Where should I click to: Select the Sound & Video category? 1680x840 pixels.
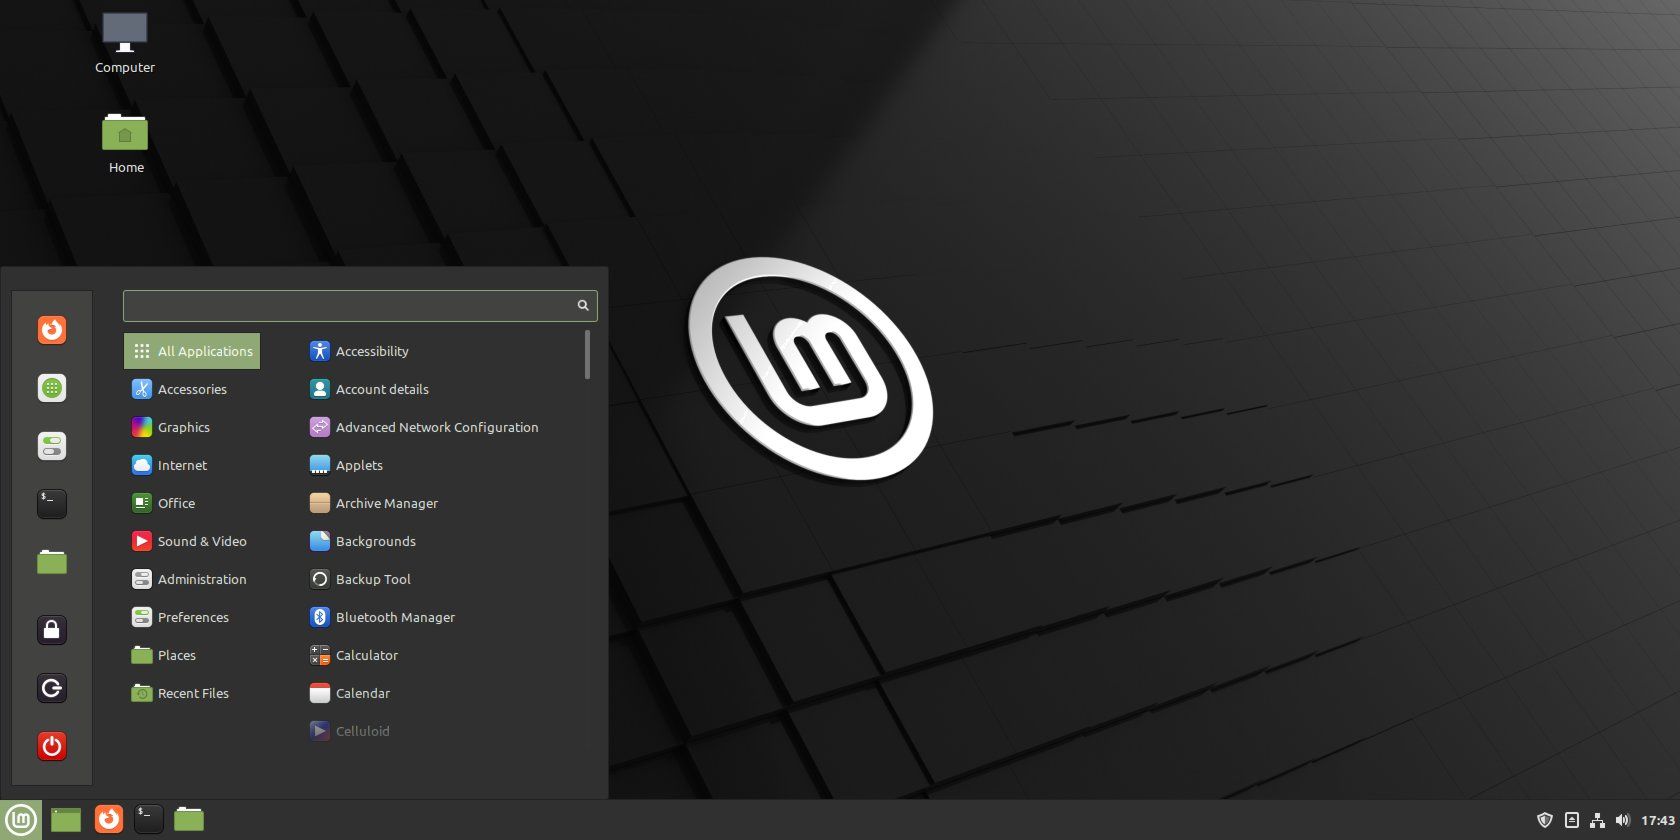pyautogui.click(x=192, y=541)
